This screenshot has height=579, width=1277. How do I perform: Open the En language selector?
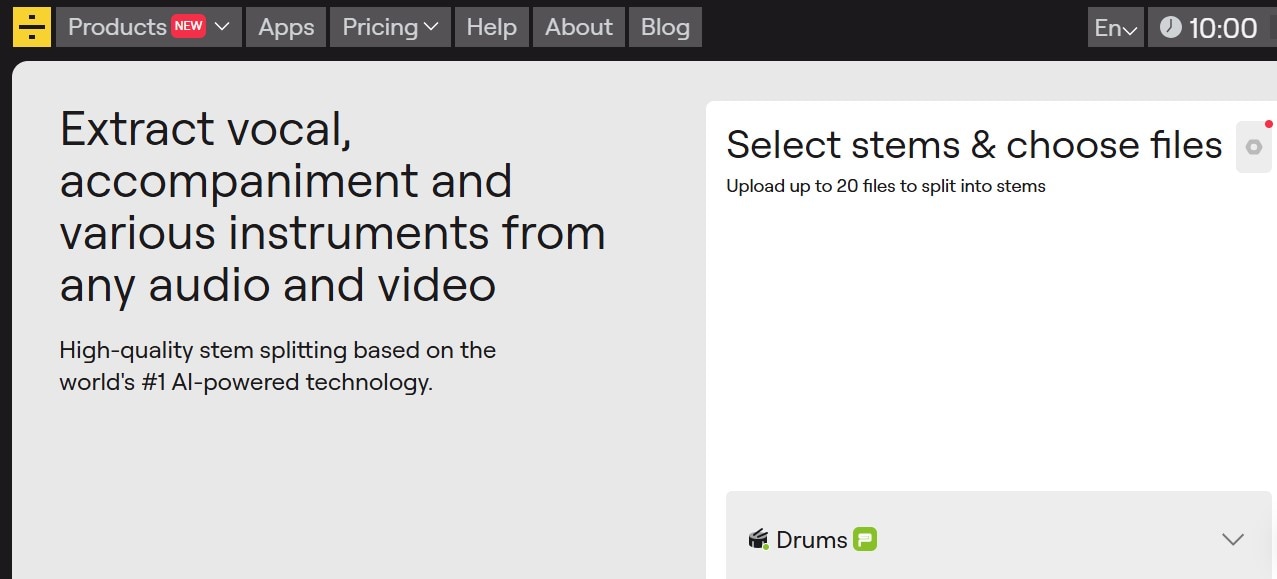1115,27
